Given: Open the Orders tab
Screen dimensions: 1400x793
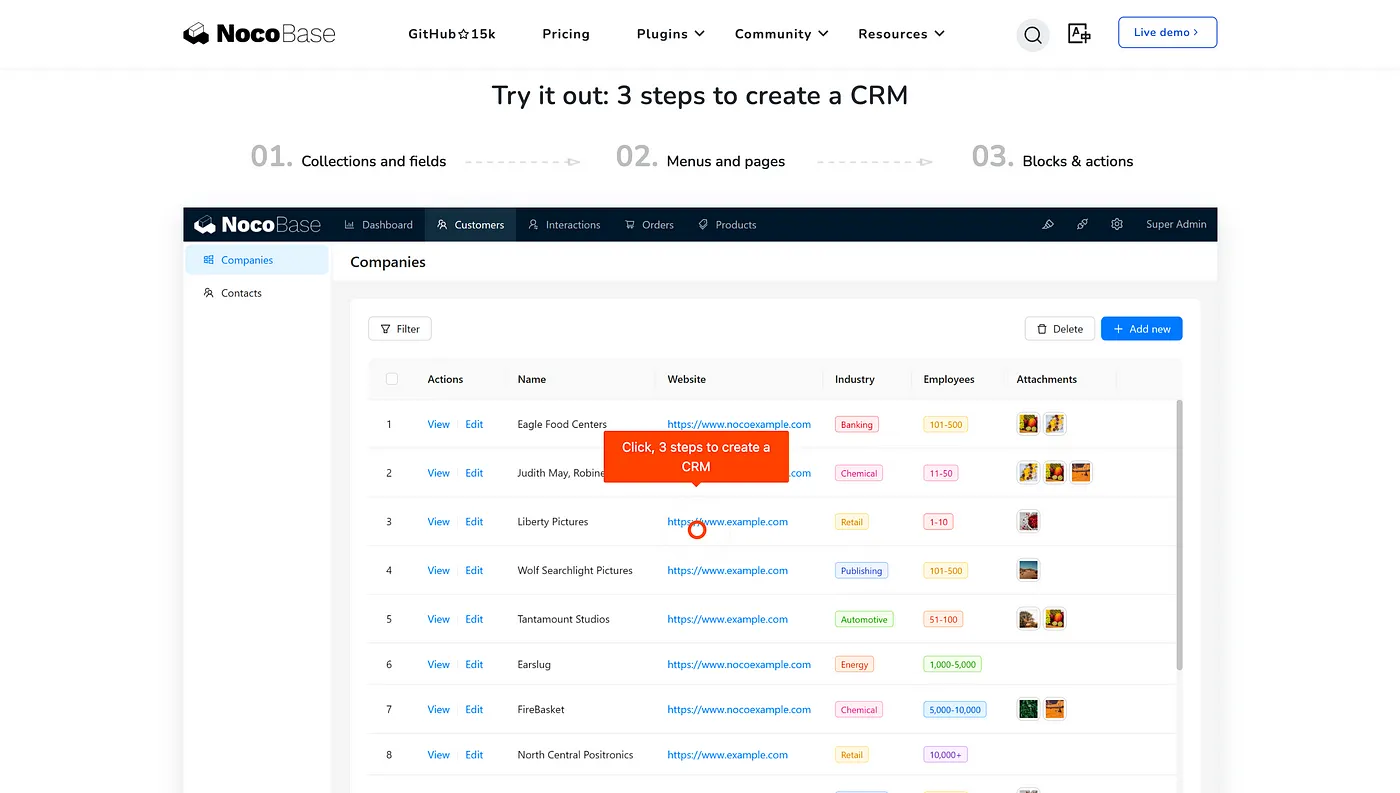Looking at the screenshot, I should pyautogui.click(x=649, y=225).
